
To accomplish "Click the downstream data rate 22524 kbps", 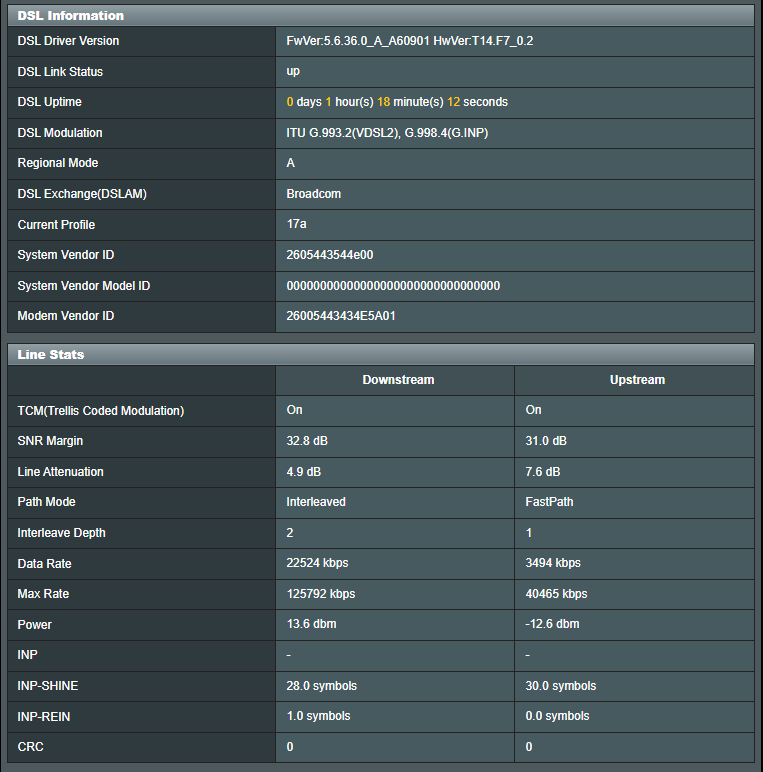I will click(318, 563).
